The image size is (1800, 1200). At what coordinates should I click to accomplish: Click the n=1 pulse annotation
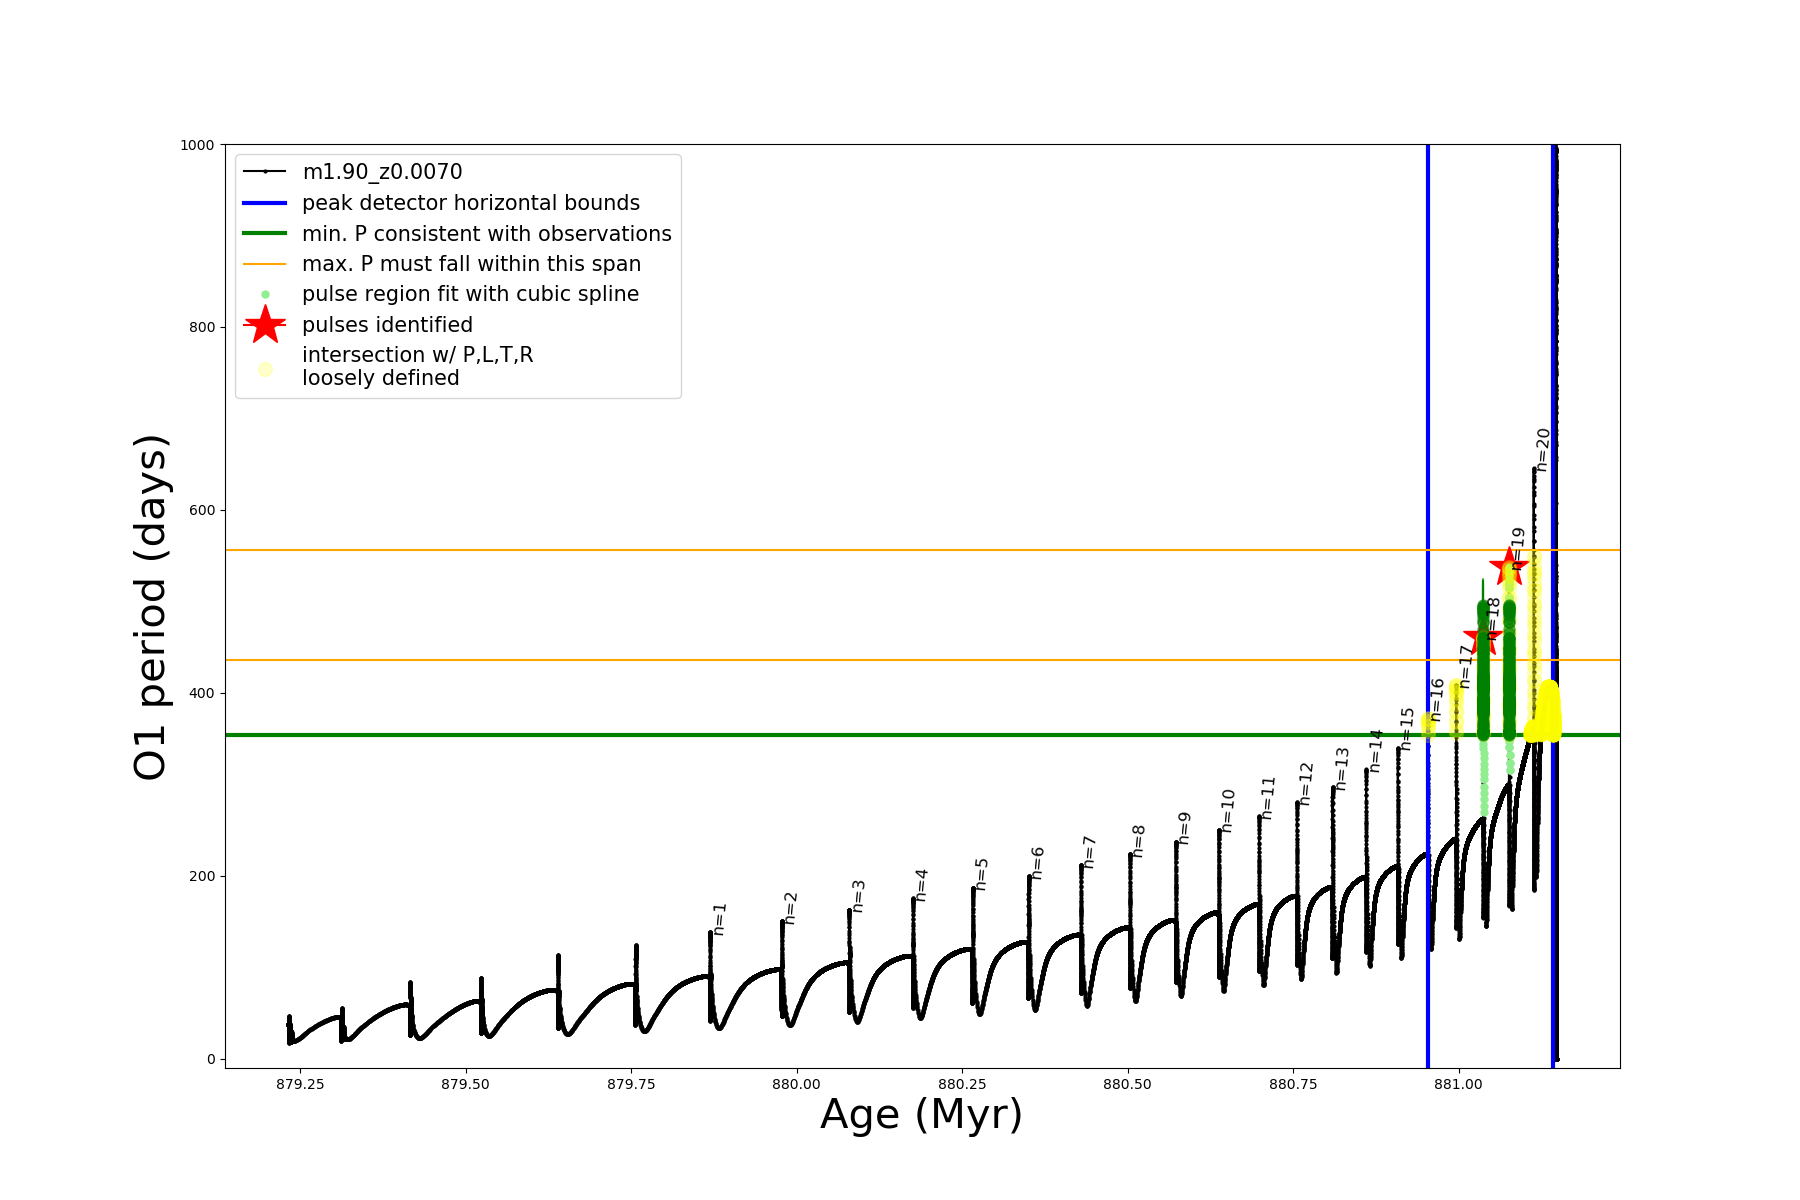click(720, 919)
